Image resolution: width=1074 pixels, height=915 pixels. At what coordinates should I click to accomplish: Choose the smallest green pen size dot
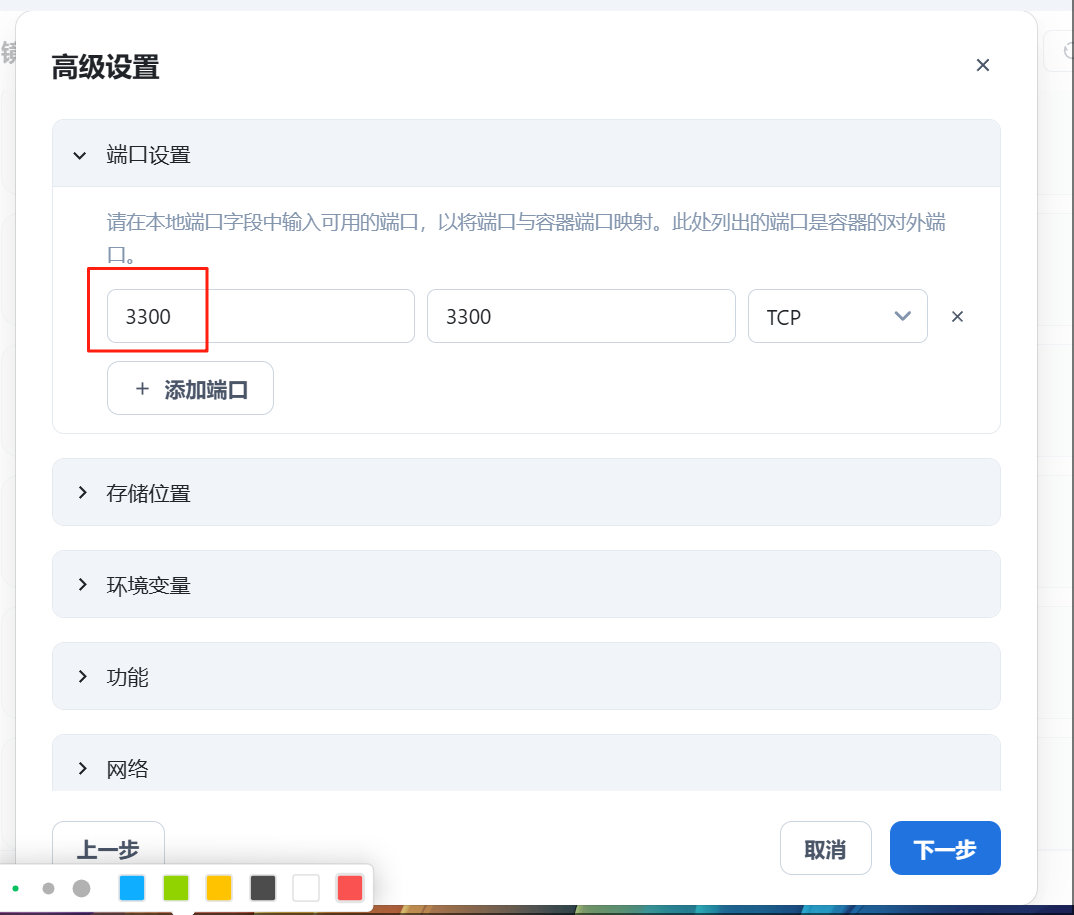coord(15,888)
